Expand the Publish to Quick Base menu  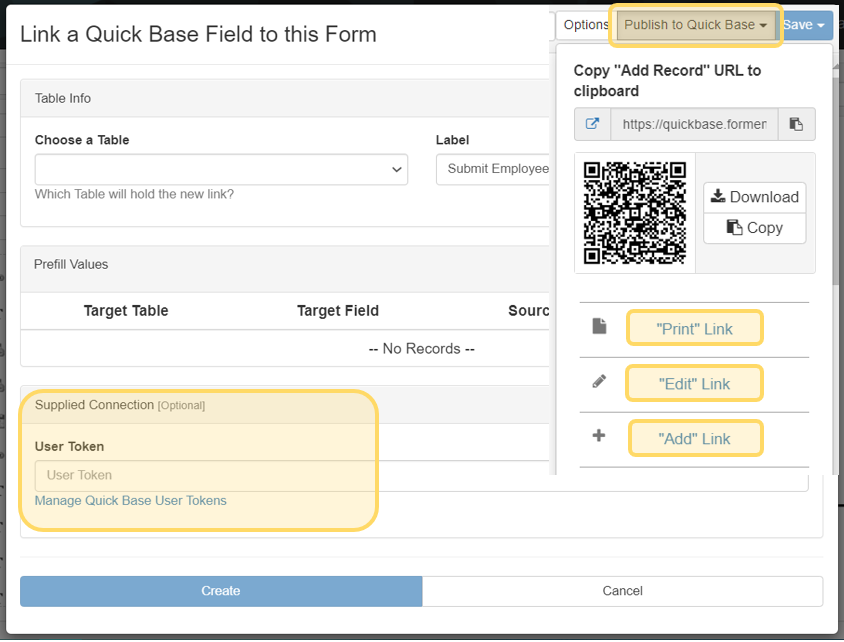coord(695,25)
